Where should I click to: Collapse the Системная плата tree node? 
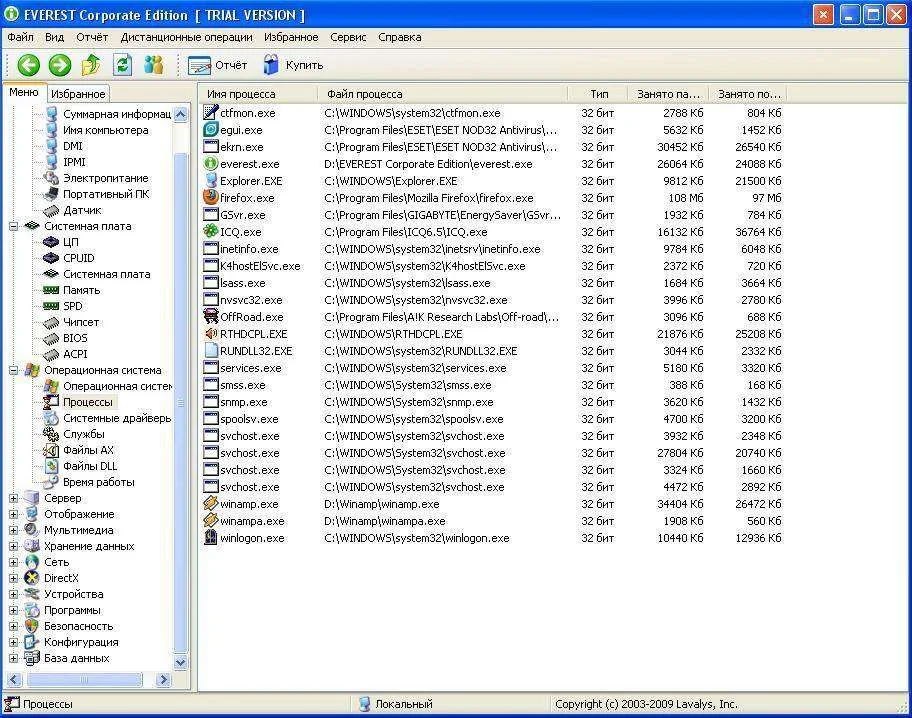click(x=13, y=226)
